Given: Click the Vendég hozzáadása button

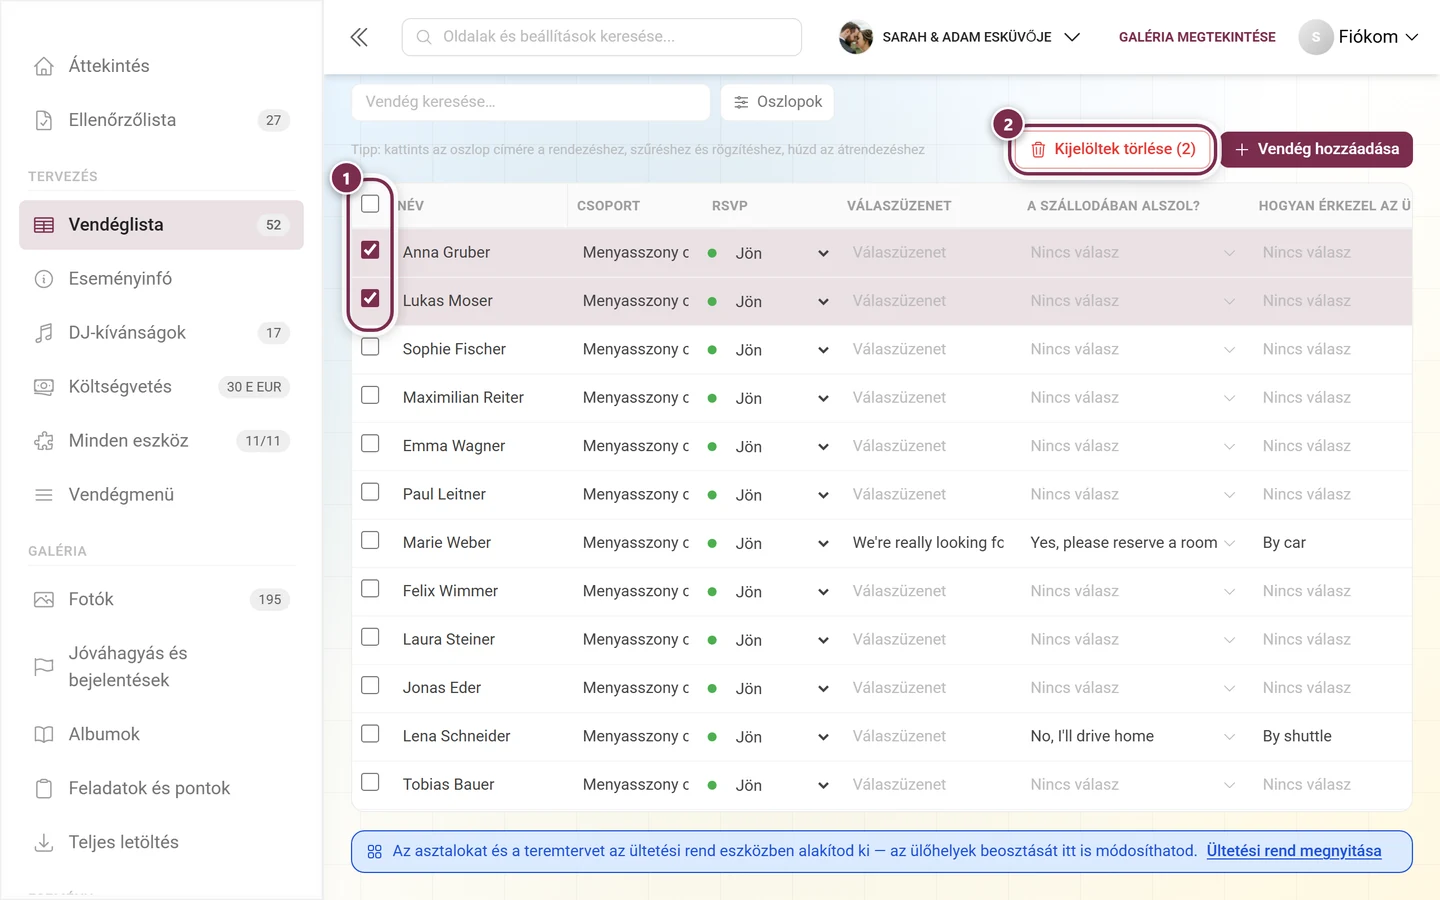Looking at the screenshot, I should click(1317, 149).
